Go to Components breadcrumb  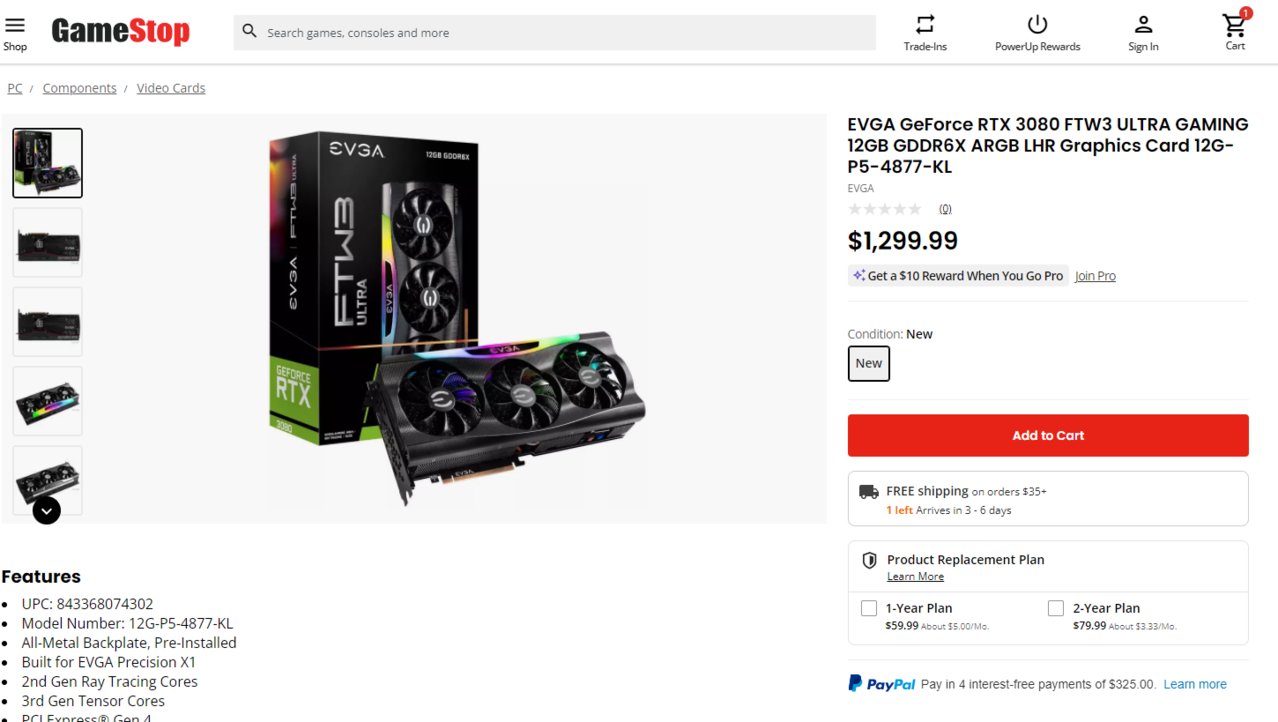[x=79, y=88]
